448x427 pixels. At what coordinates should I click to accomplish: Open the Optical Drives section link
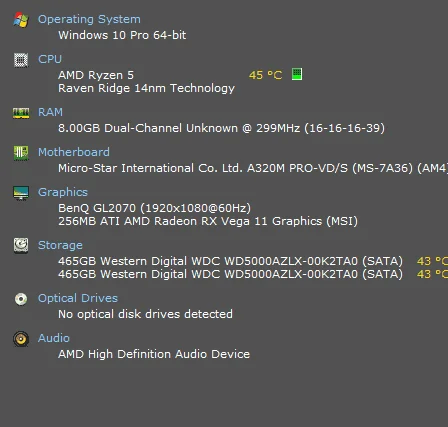78,298
